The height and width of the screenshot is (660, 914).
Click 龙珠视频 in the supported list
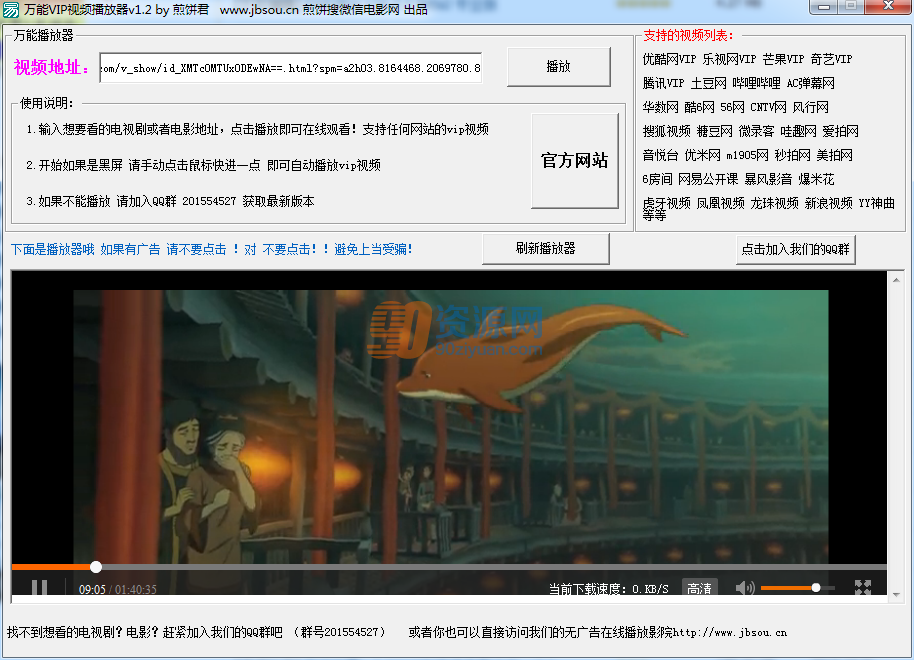click(774, 203)
